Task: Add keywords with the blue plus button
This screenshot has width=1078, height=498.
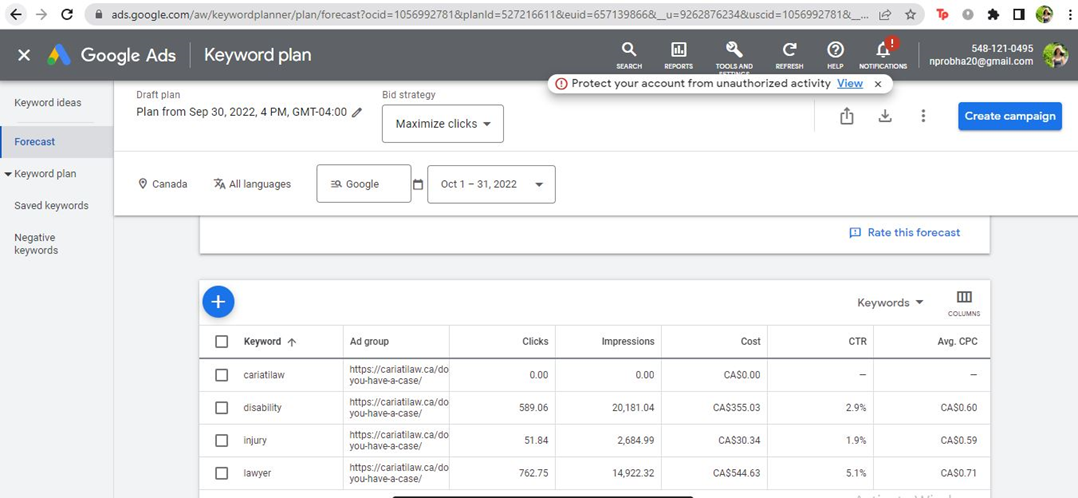Action: 219,301
